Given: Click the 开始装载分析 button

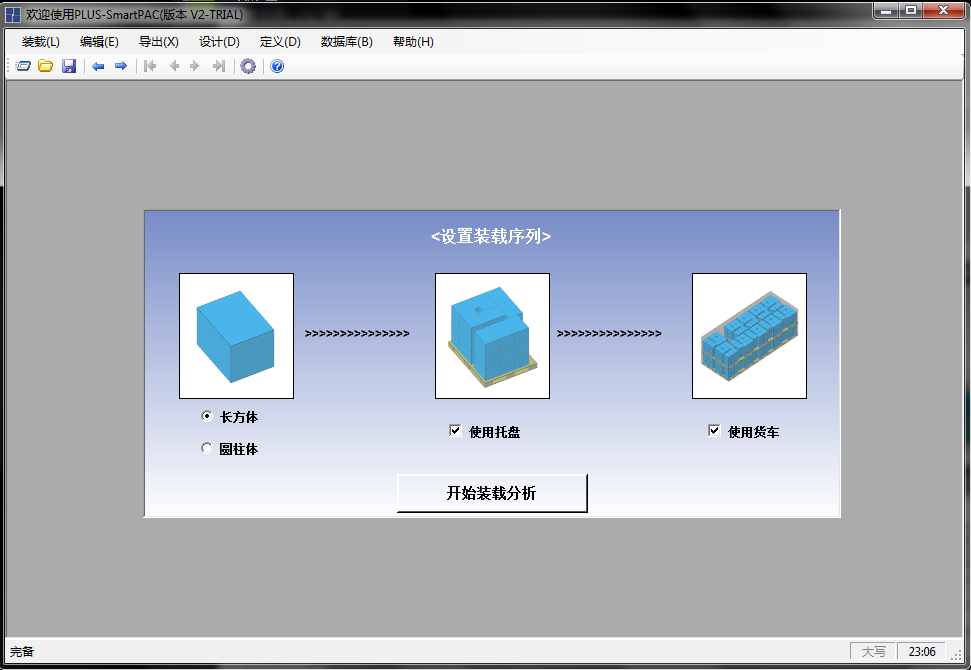Looking at the screenshot, I should [492, 493].
